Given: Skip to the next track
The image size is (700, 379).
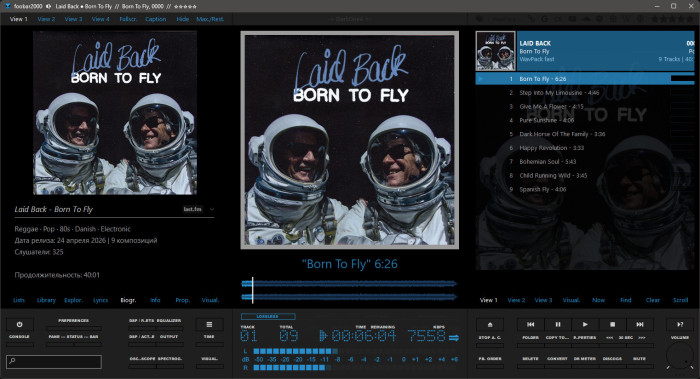Looking at the screenshot, I should 640,325.
